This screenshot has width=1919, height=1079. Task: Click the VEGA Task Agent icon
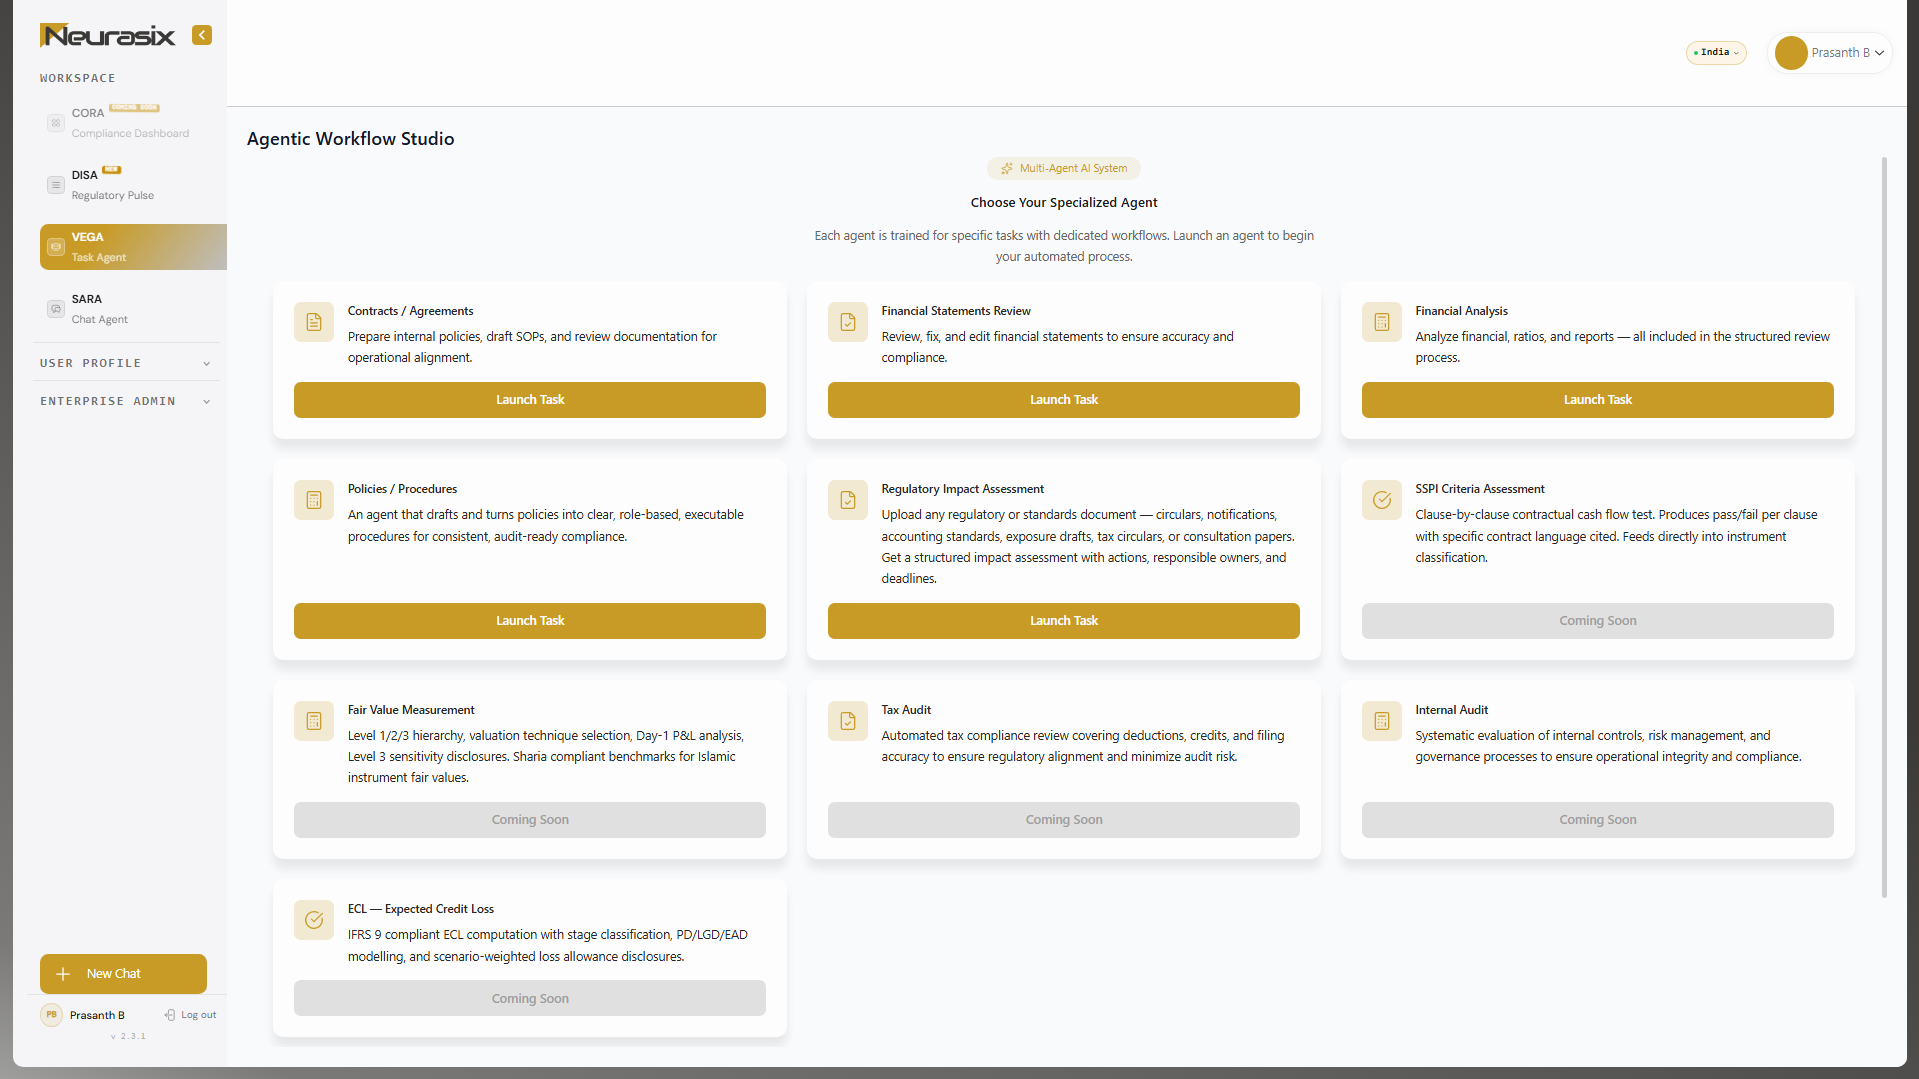tap(56, 247)
